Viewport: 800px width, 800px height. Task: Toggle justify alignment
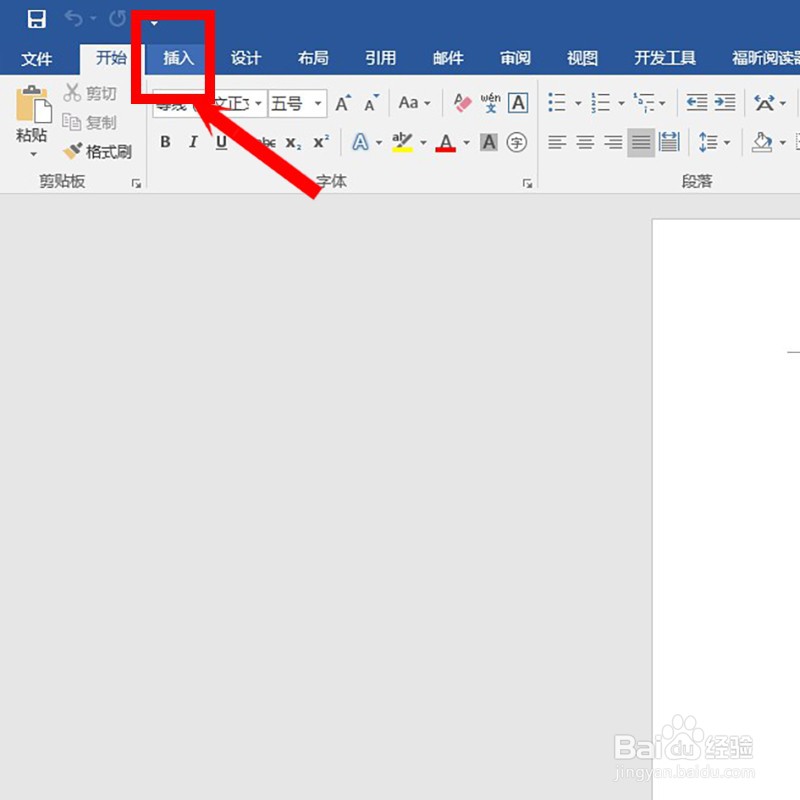641,143
